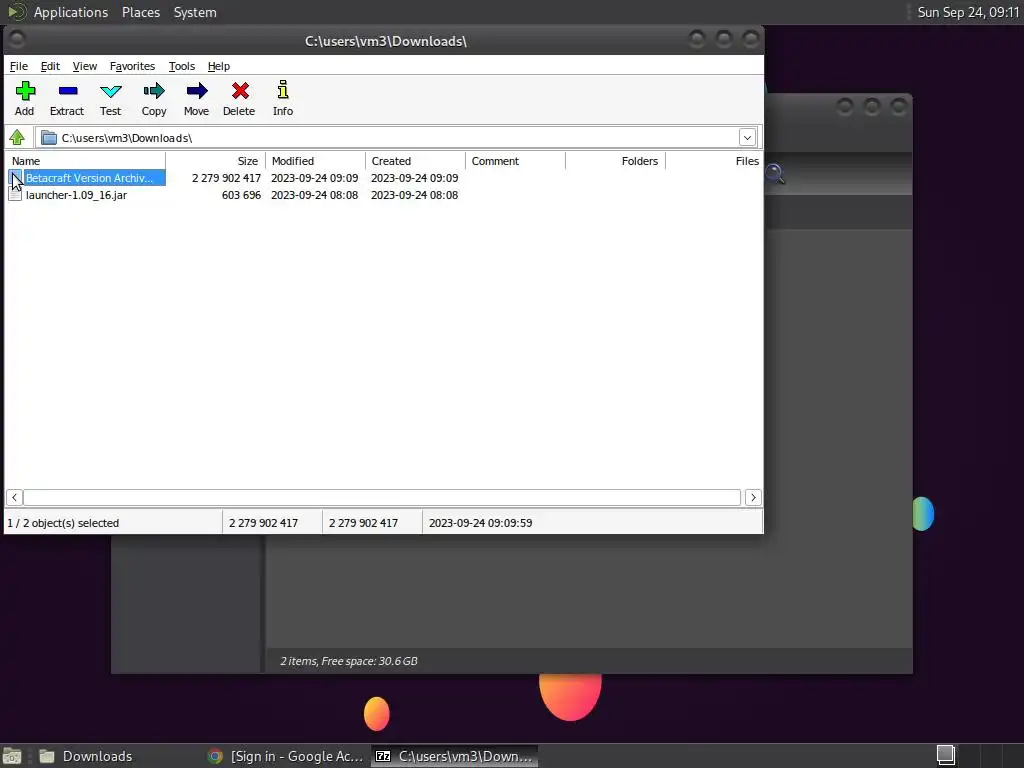Click status text '1 / 2 object(s) selected'
1024x768 pixels.
point(63,523)
